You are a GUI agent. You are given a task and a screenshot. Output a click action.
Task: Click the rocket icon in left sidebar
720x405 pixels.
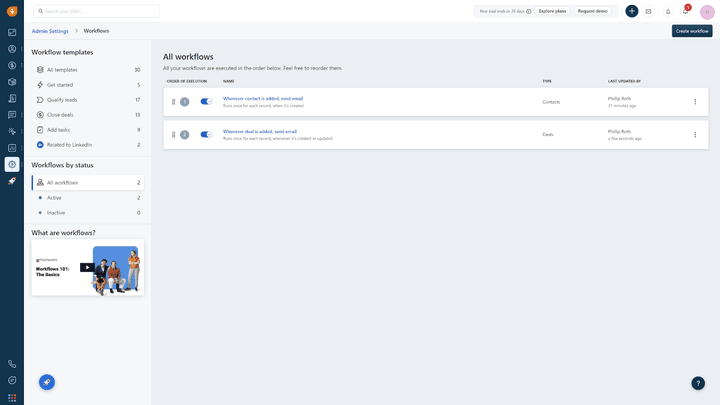click(x=12, y=181)
